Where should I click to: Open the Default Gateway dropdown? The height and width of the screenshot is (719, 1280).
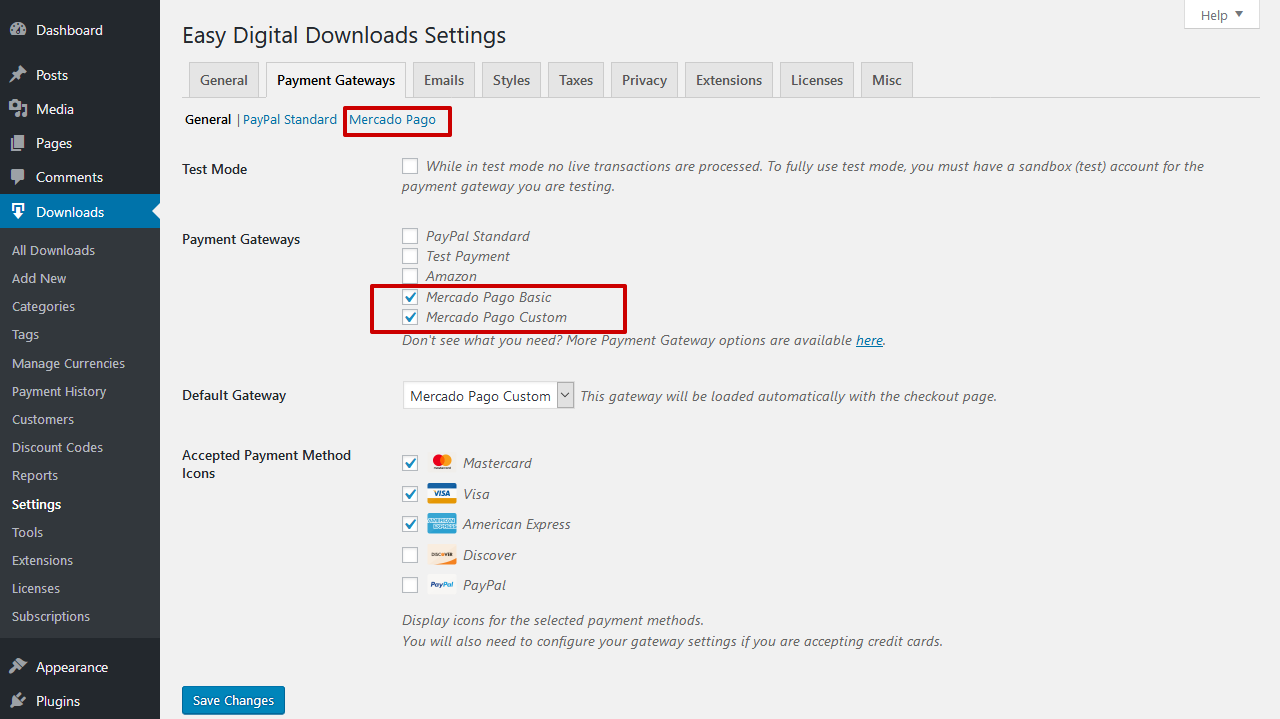click(x=488, y=396)
